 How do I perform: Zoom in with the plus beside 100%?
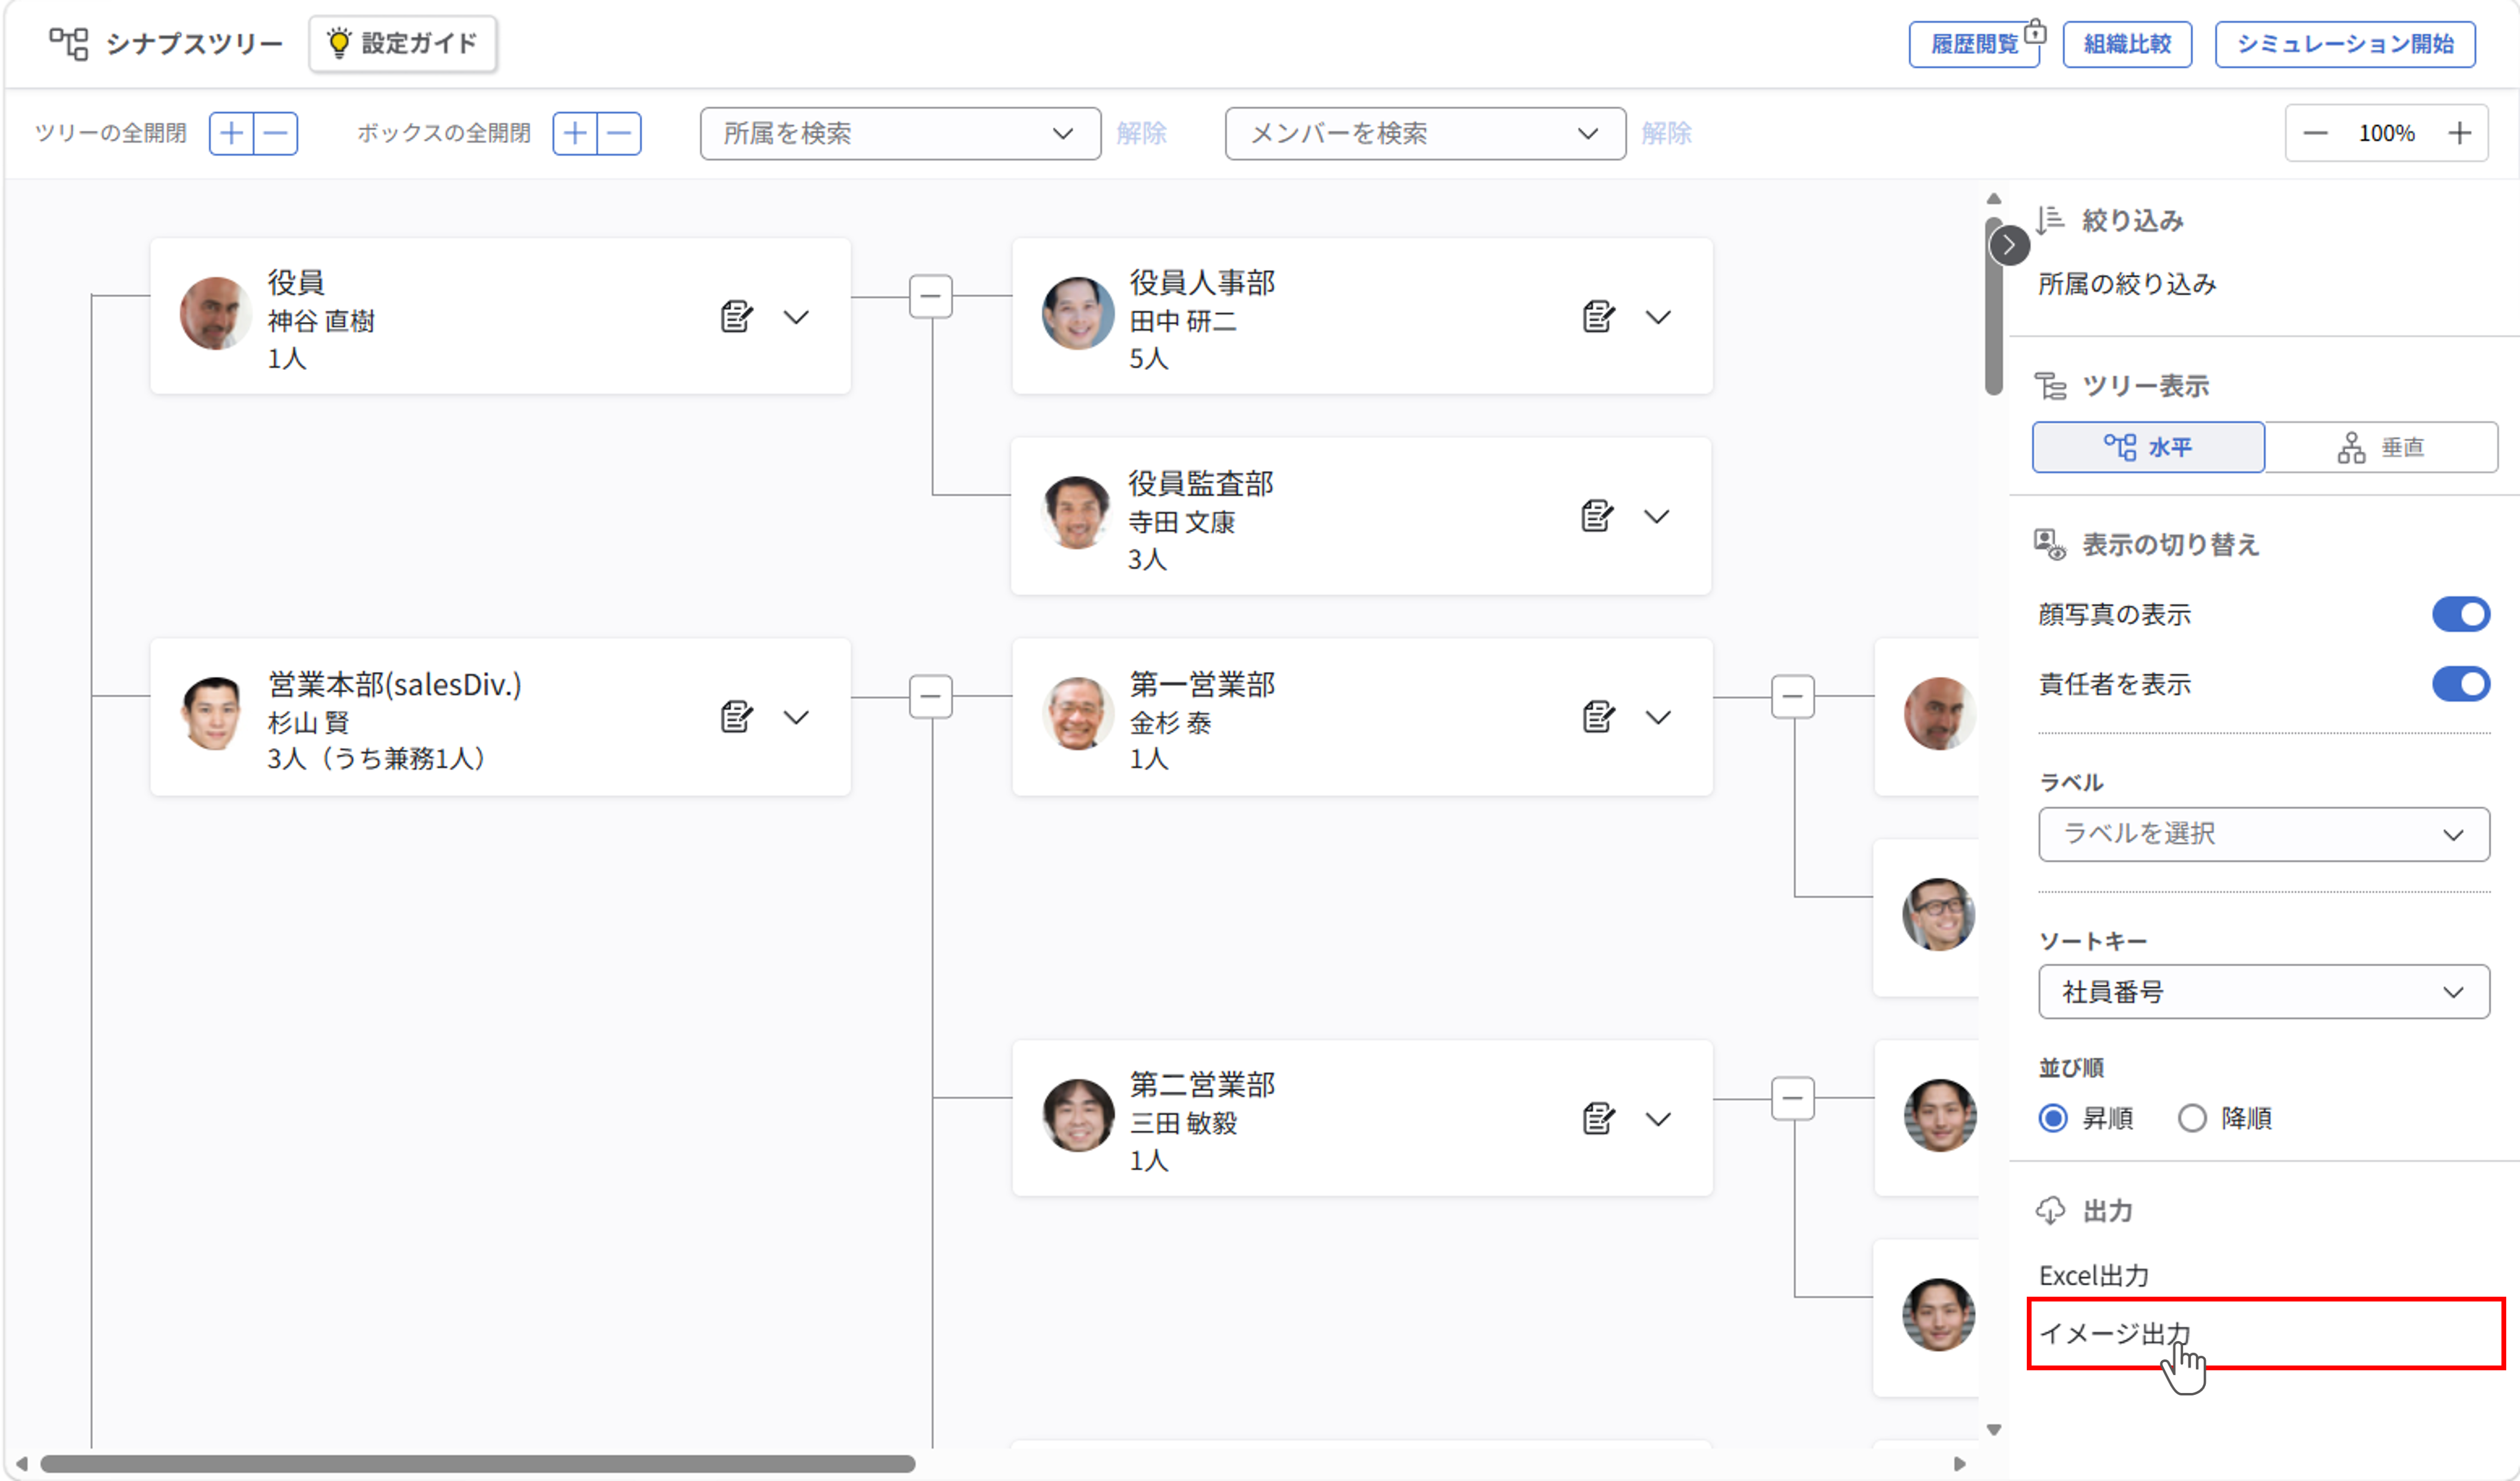point(2460,133)
